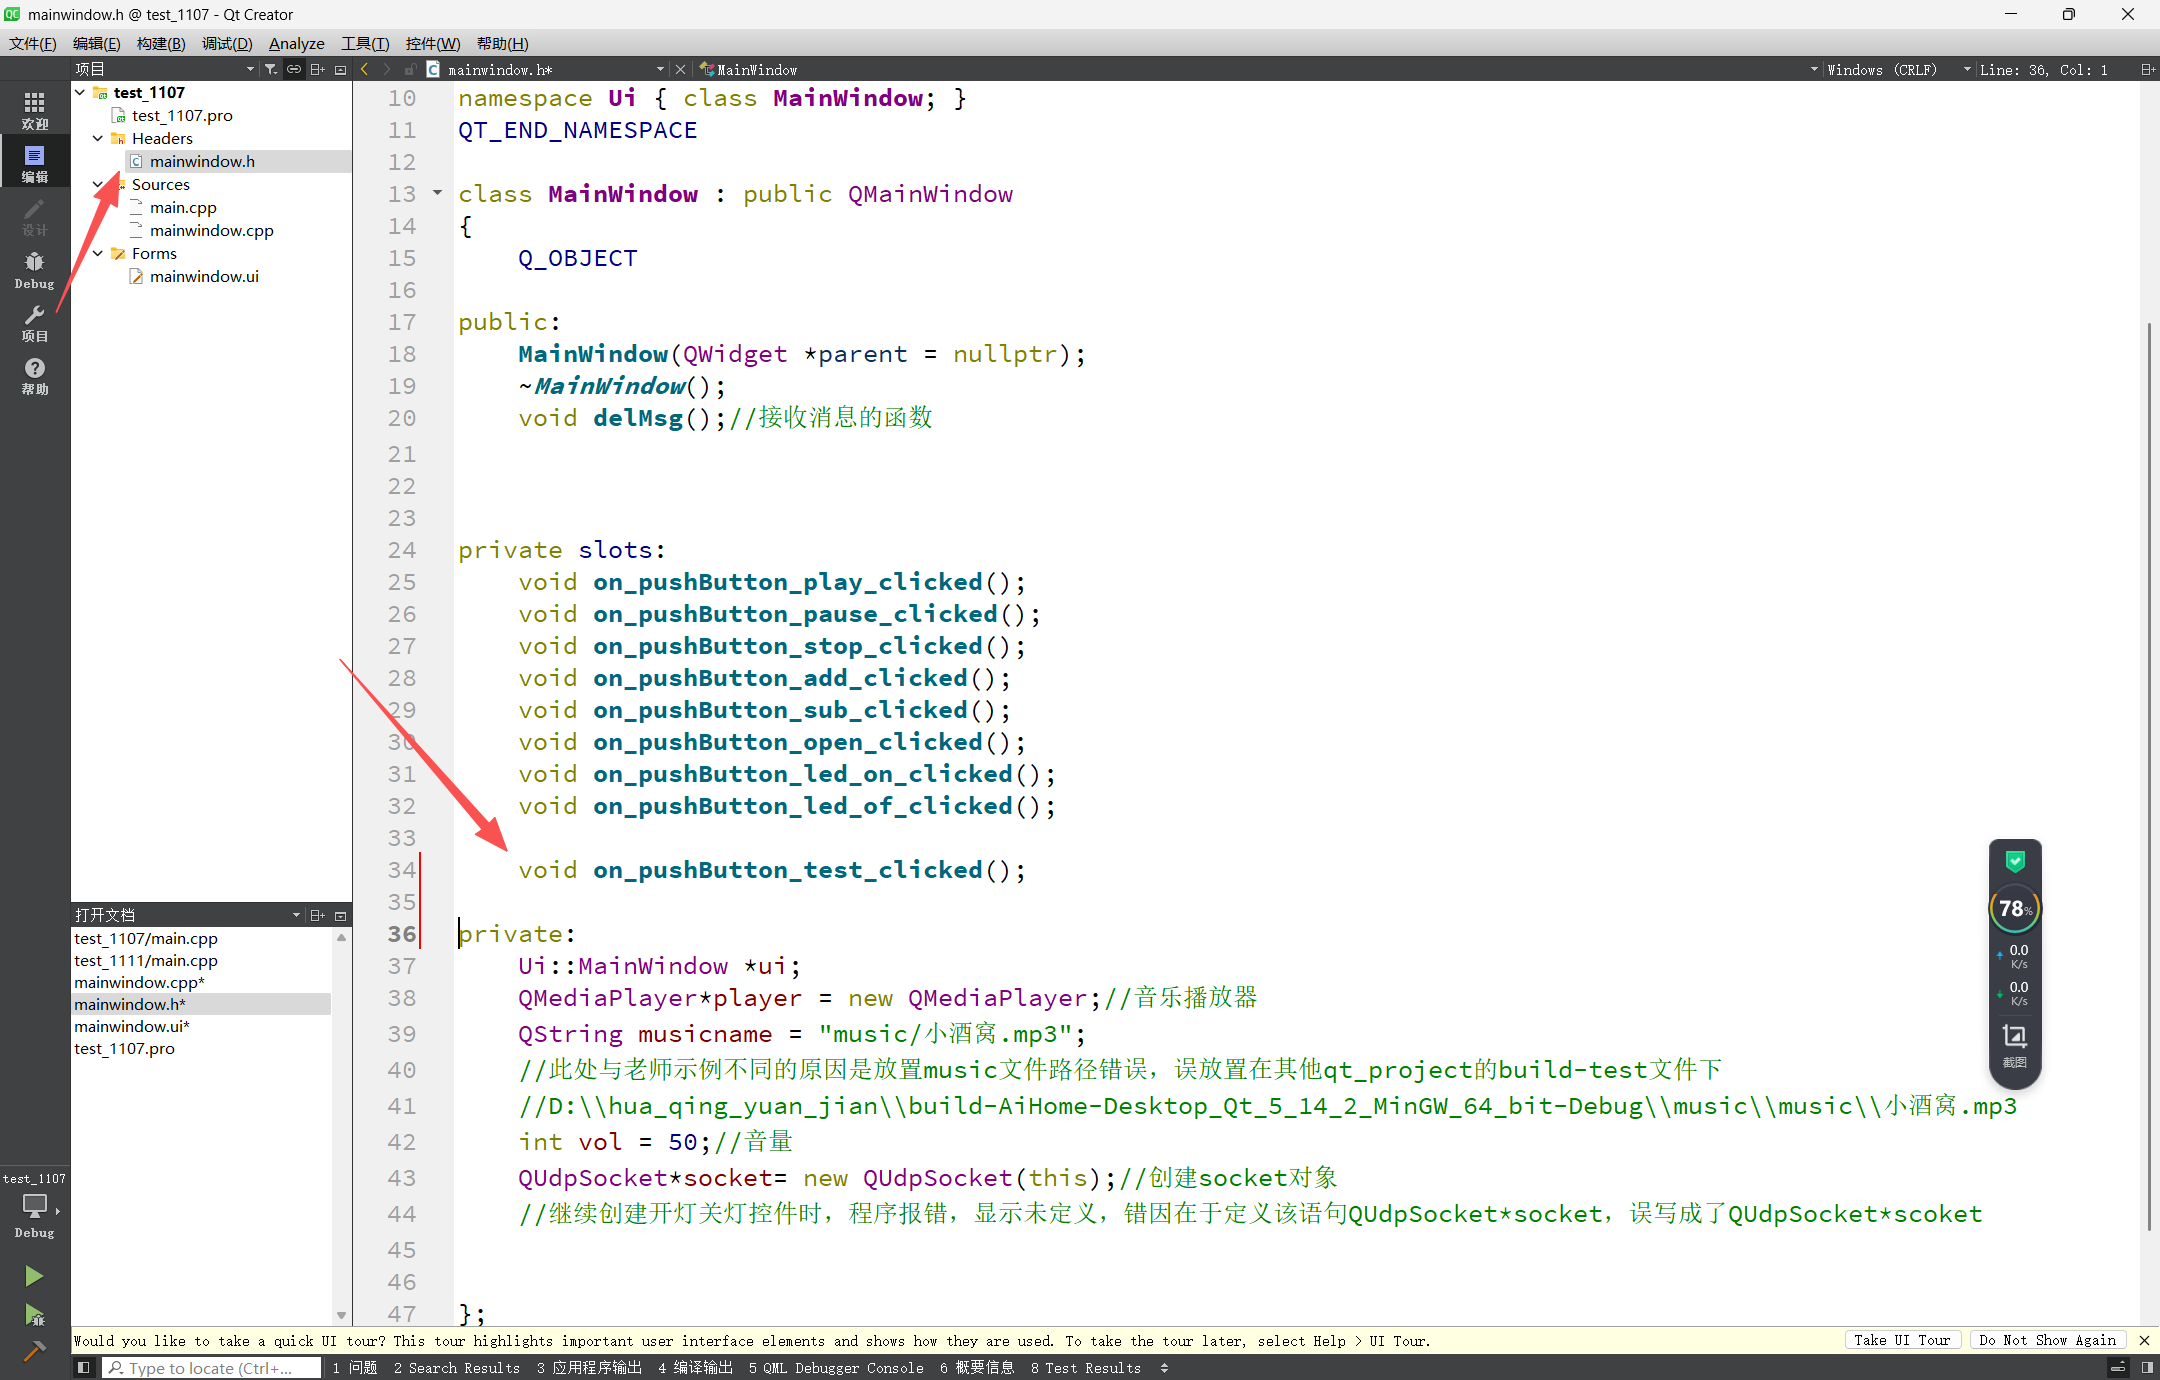Open the Welcome mode icon

(34, 109)
